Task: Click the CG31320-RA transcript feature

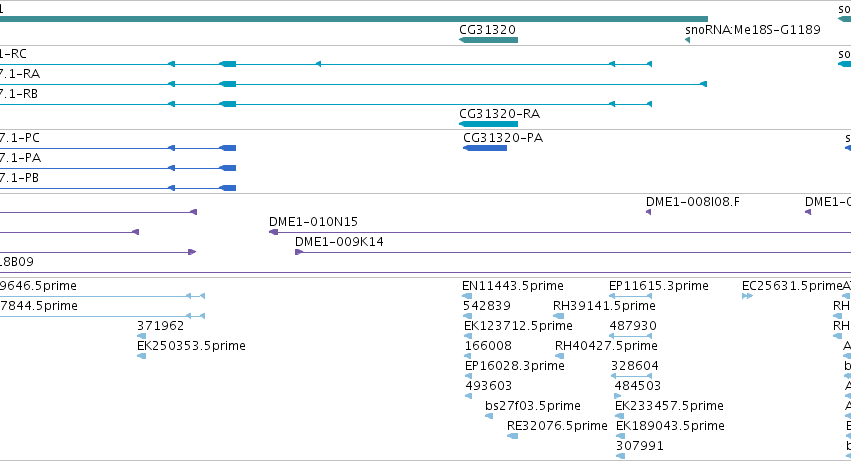Action: 488,124
